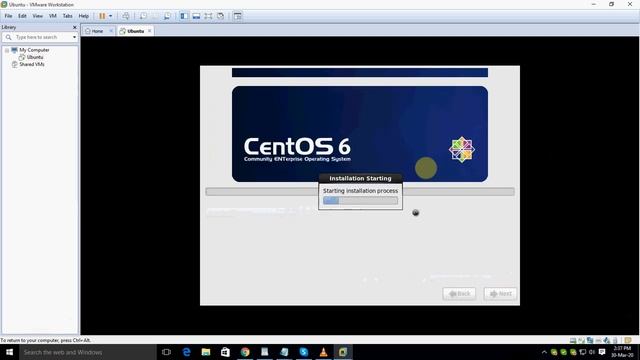
Task: Click the CentOS 6 banner image
Action: [360, 134]
